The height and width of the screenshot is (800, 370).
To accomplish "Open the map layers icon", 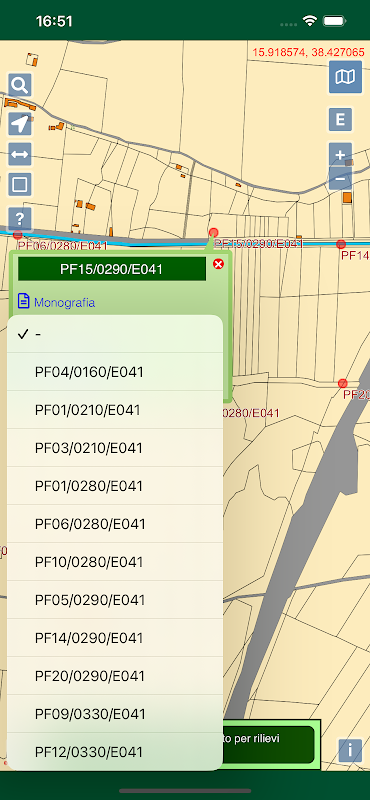I will (346, 77).
